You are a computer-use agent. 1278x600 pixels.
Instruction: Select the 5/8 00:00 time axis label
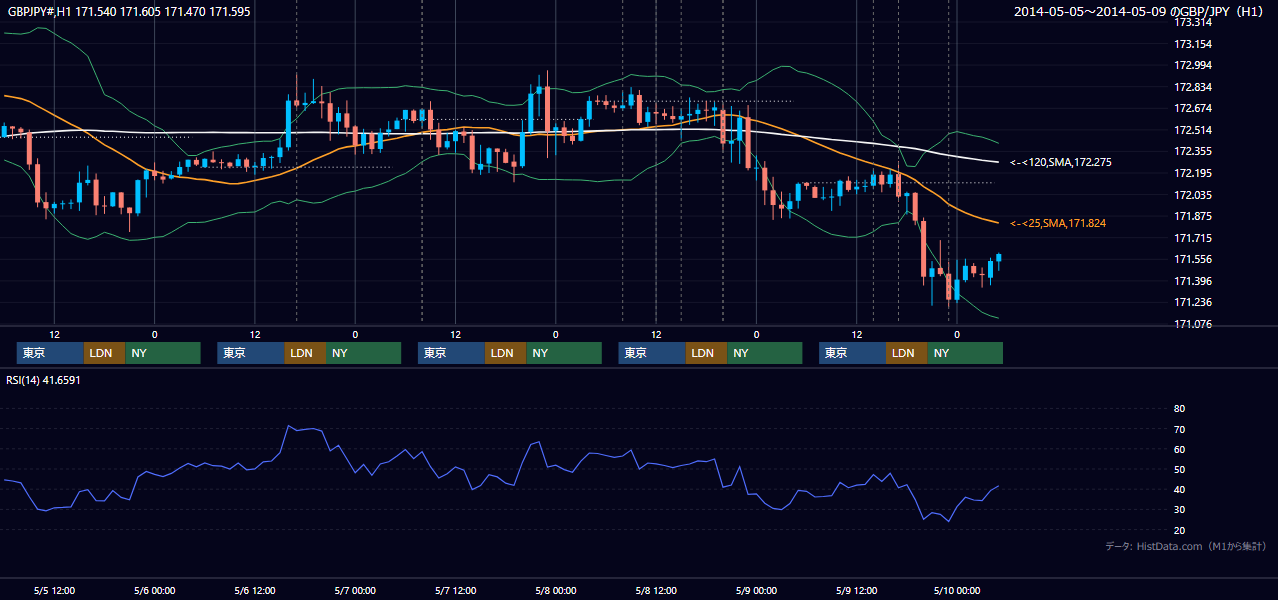pos(555,591)
